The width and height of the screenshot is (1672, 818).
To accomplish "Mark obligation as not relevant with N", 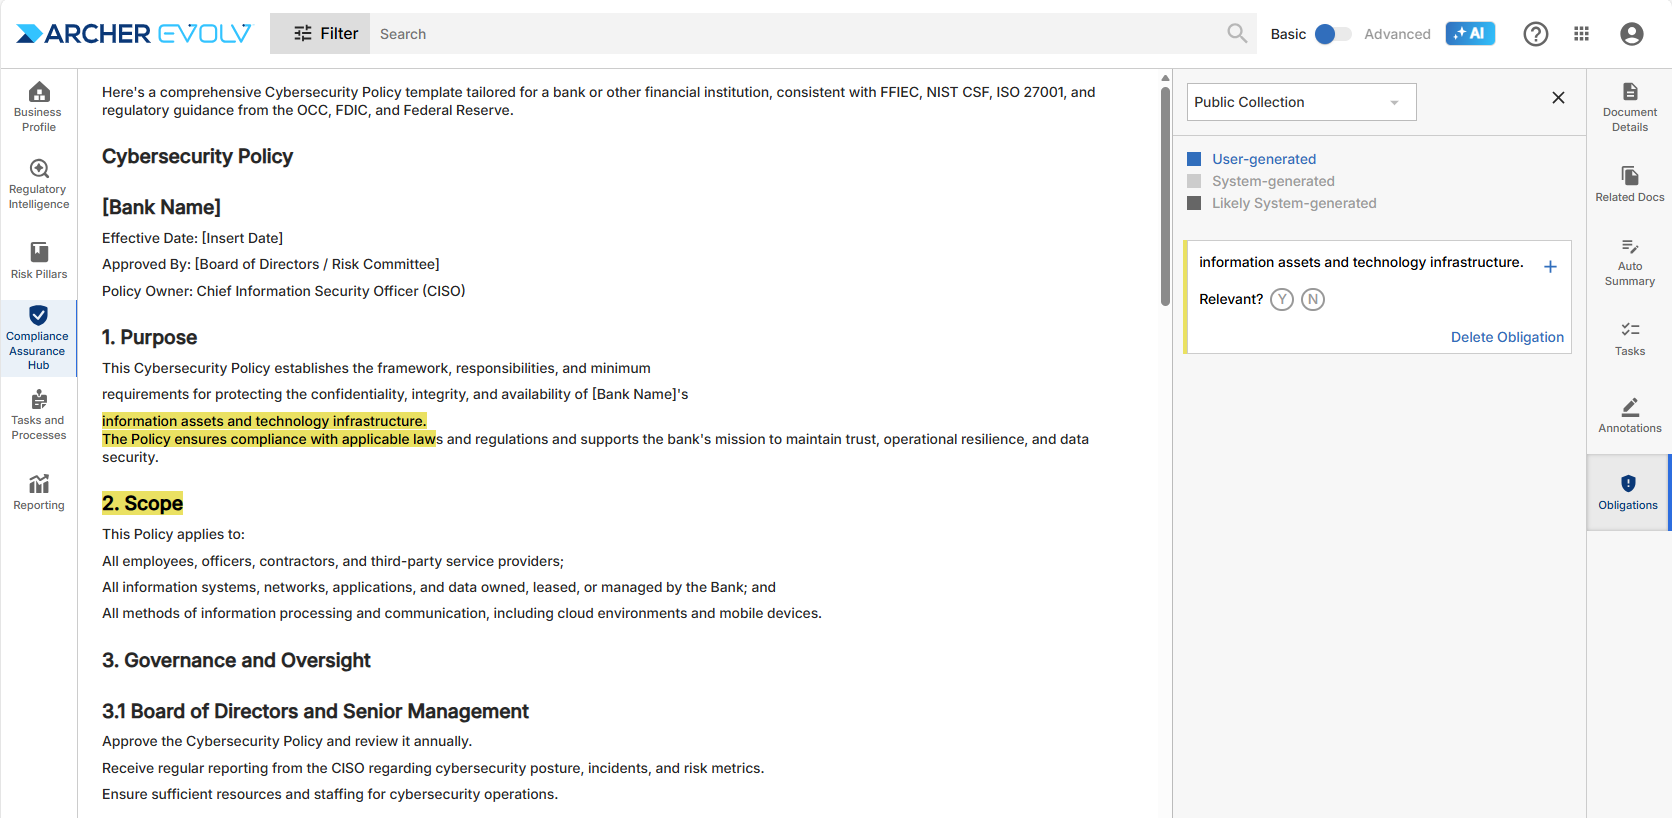I will click(1312, 300).
